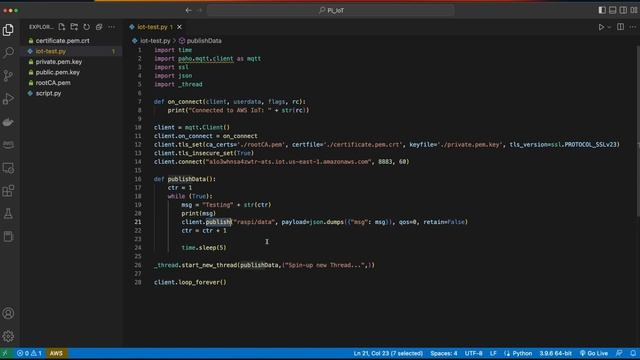Viewport: 640px width, 360px height.
Task: Click 'client = mqtt.Client()' on line 10
Action: pos(192,127)
